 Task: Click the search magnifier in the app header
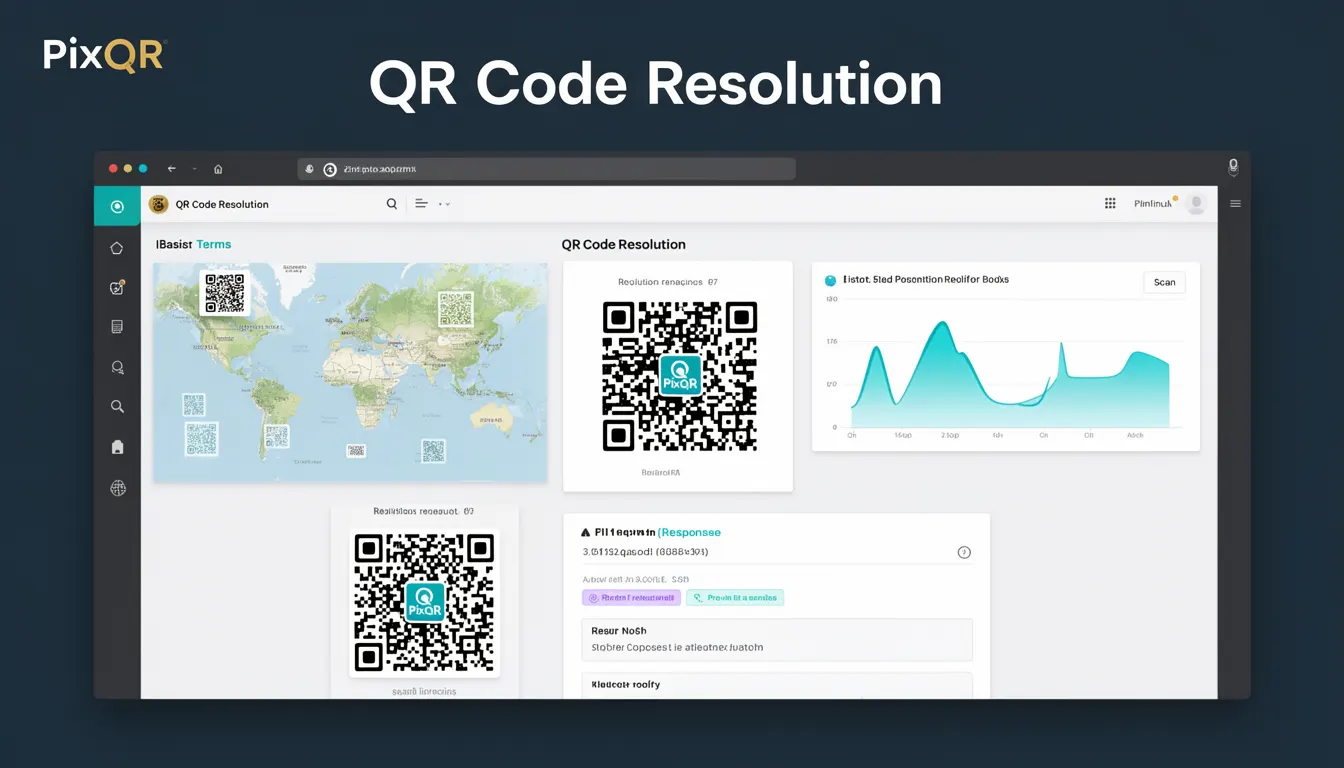pyautogui.click(x=392, y=203)
